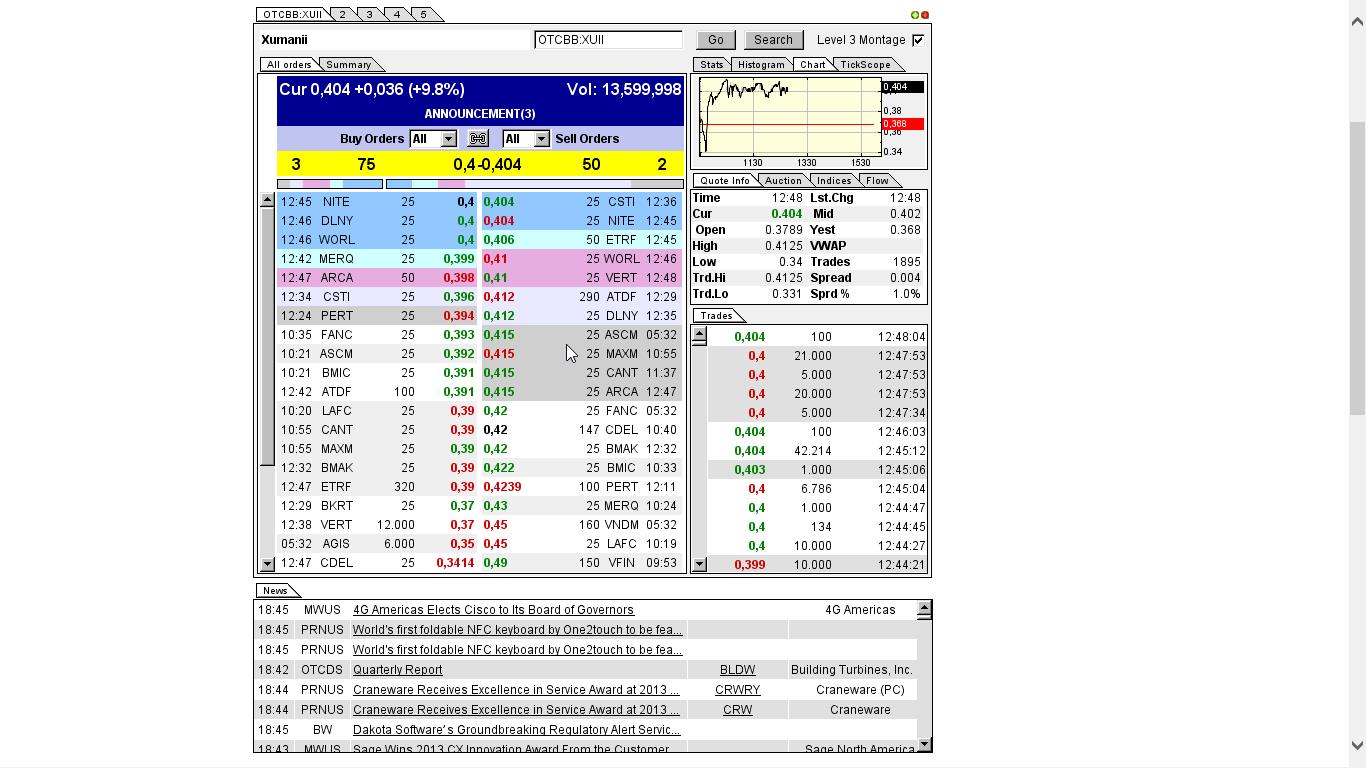
Task: Open the Auction tab
Action: pos(783,181)
